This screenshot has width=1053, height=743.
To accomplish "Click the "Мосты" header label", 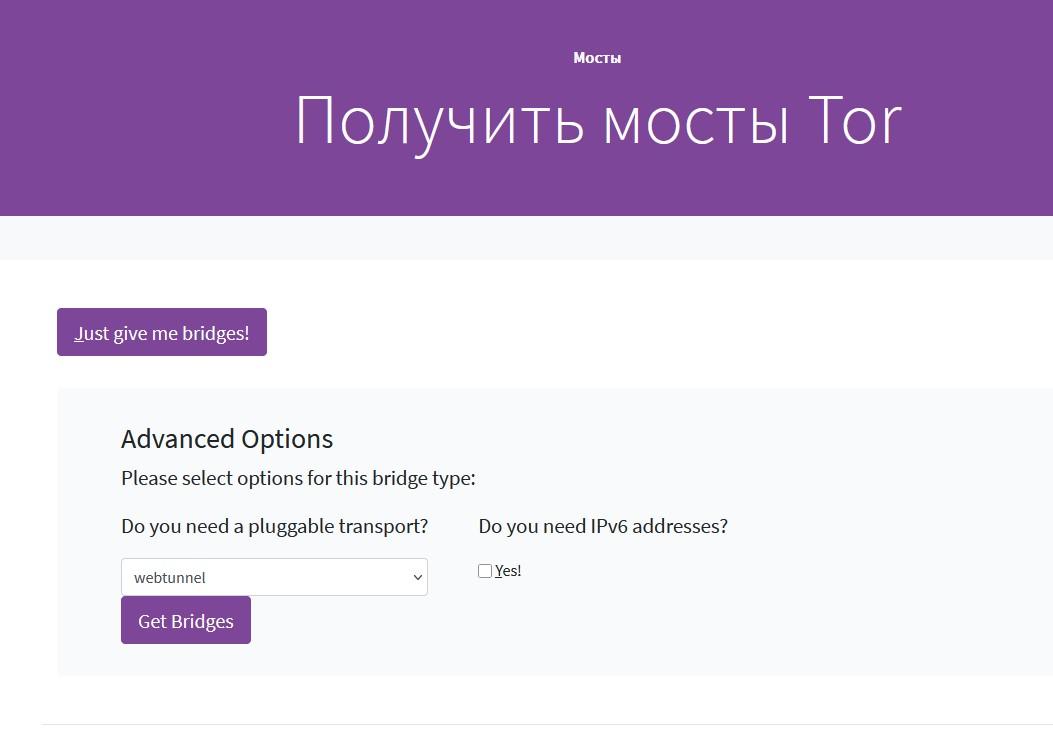I will 597,58.
